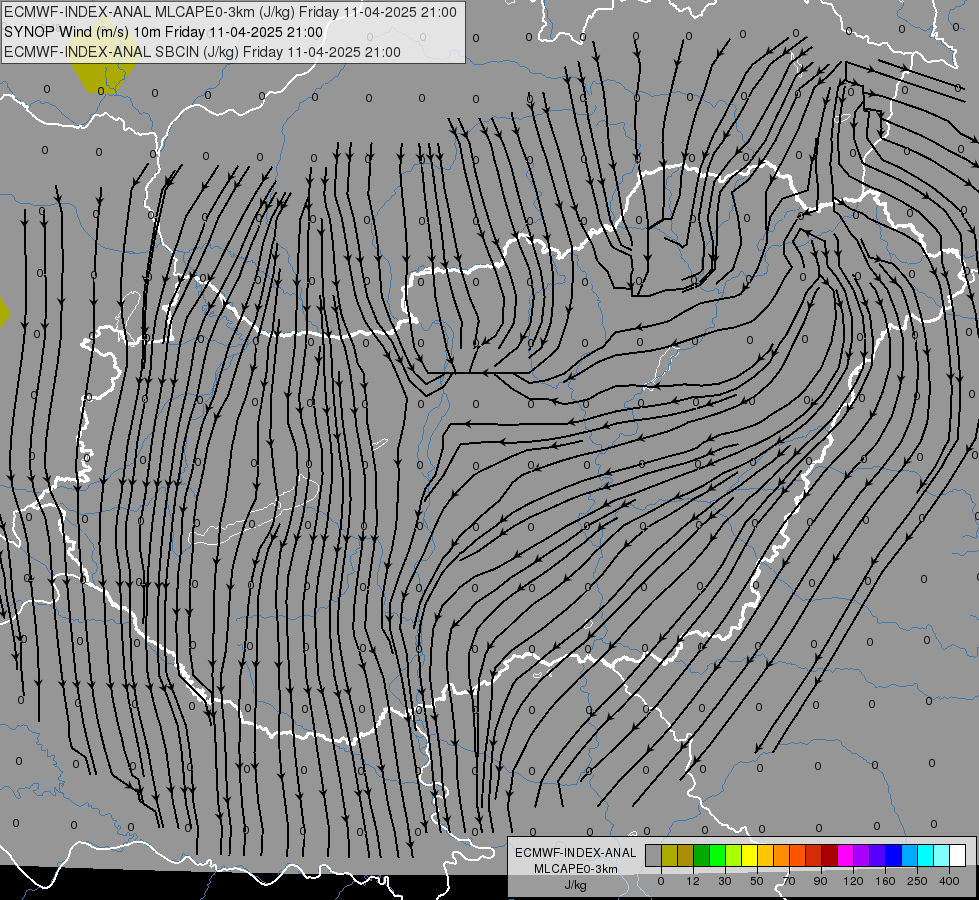Select the white swatch at the legend's end

958,856
